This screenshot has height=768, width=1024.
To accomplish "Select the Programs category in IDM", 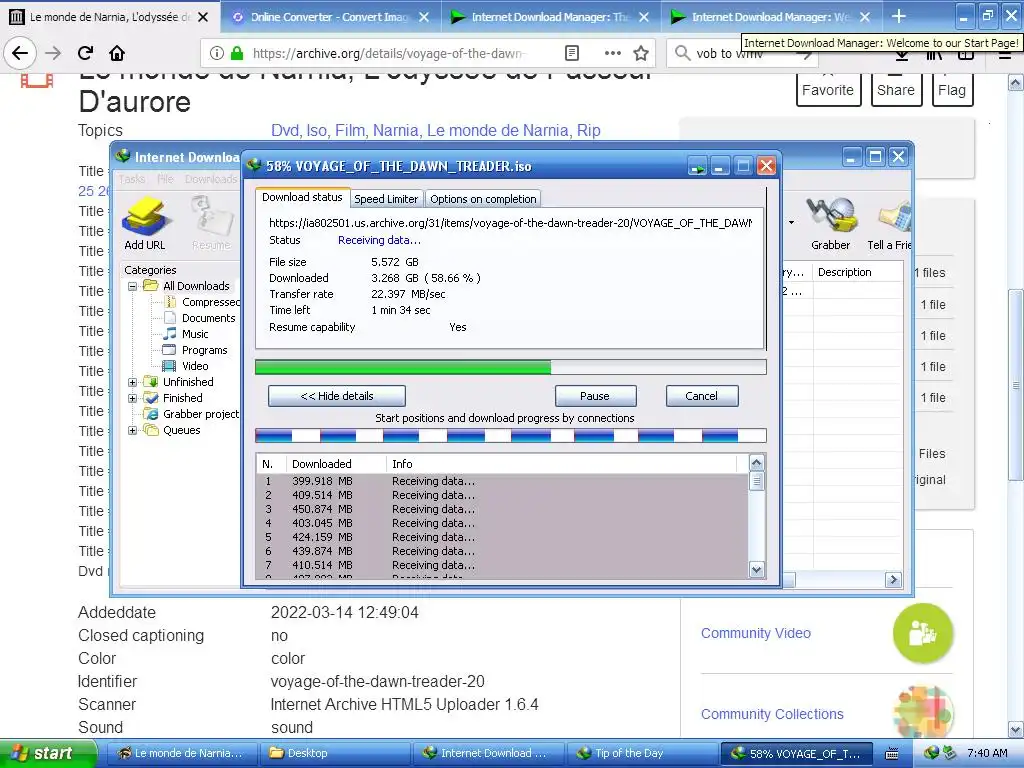I will (204, 350).
